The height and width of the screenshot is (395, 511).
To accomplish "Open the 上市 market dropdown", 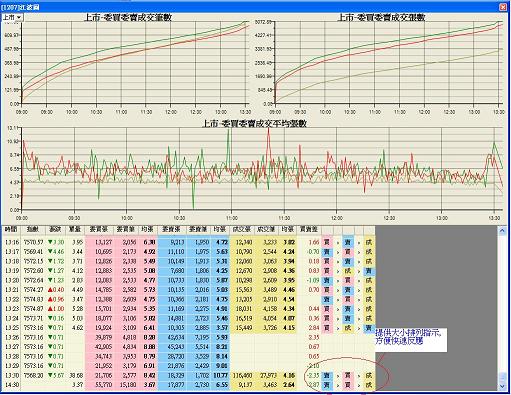I will coord(12,17).
